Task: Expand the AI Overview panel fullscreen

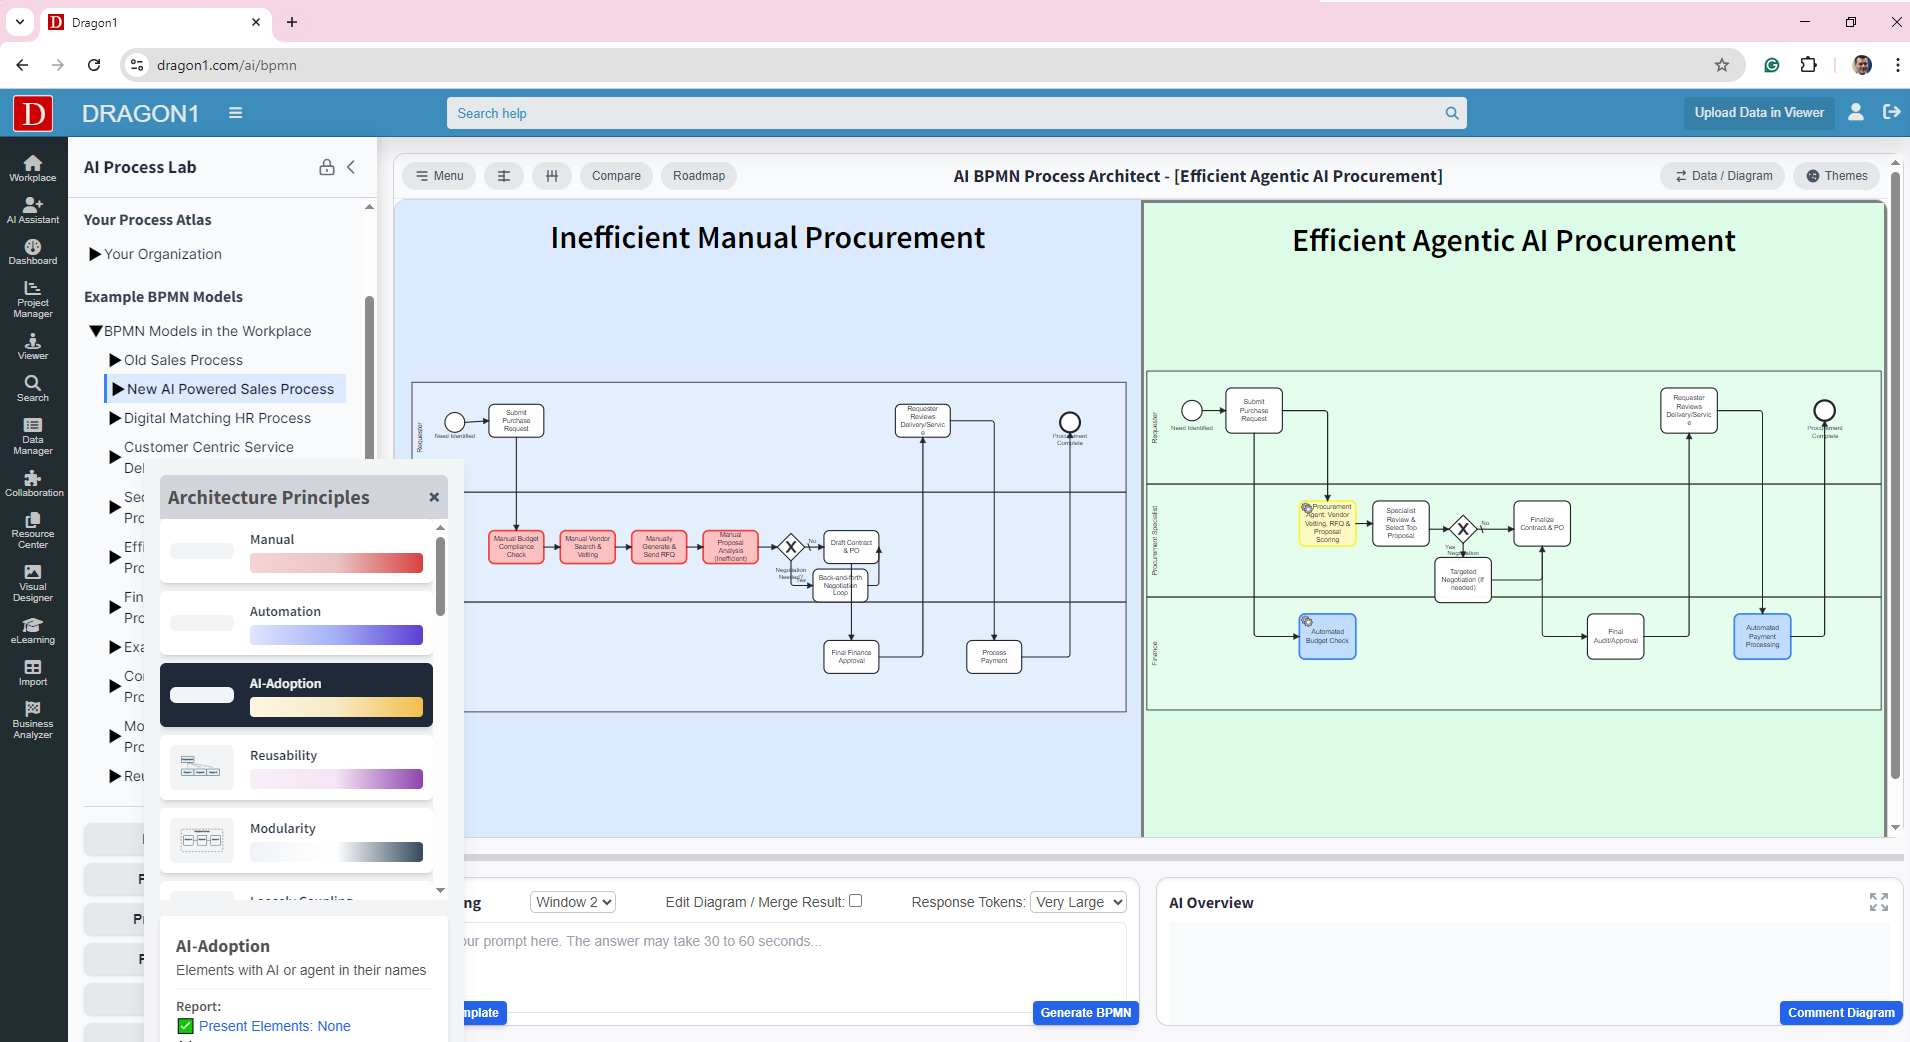Action: [x=1878, y=902]
